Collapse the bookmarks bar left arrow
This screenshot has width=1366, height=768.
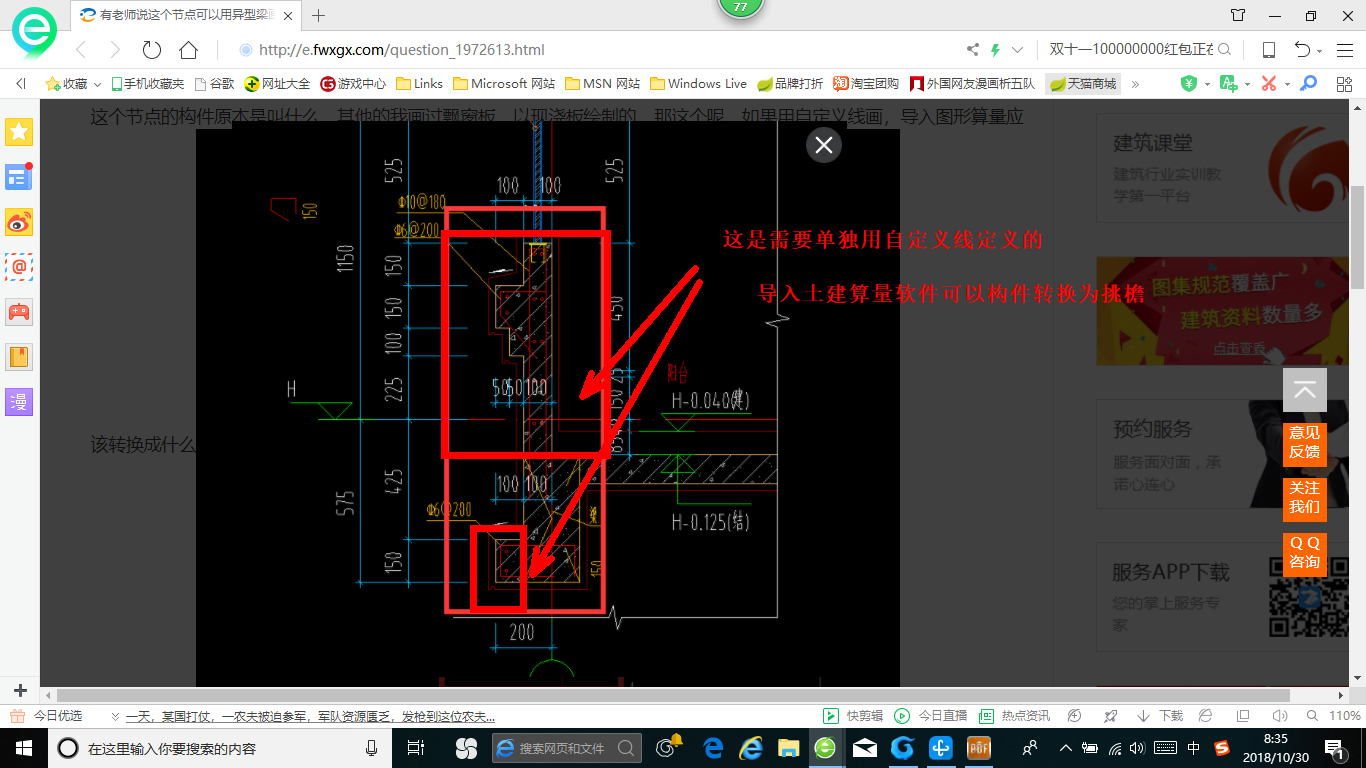point(21,84)
